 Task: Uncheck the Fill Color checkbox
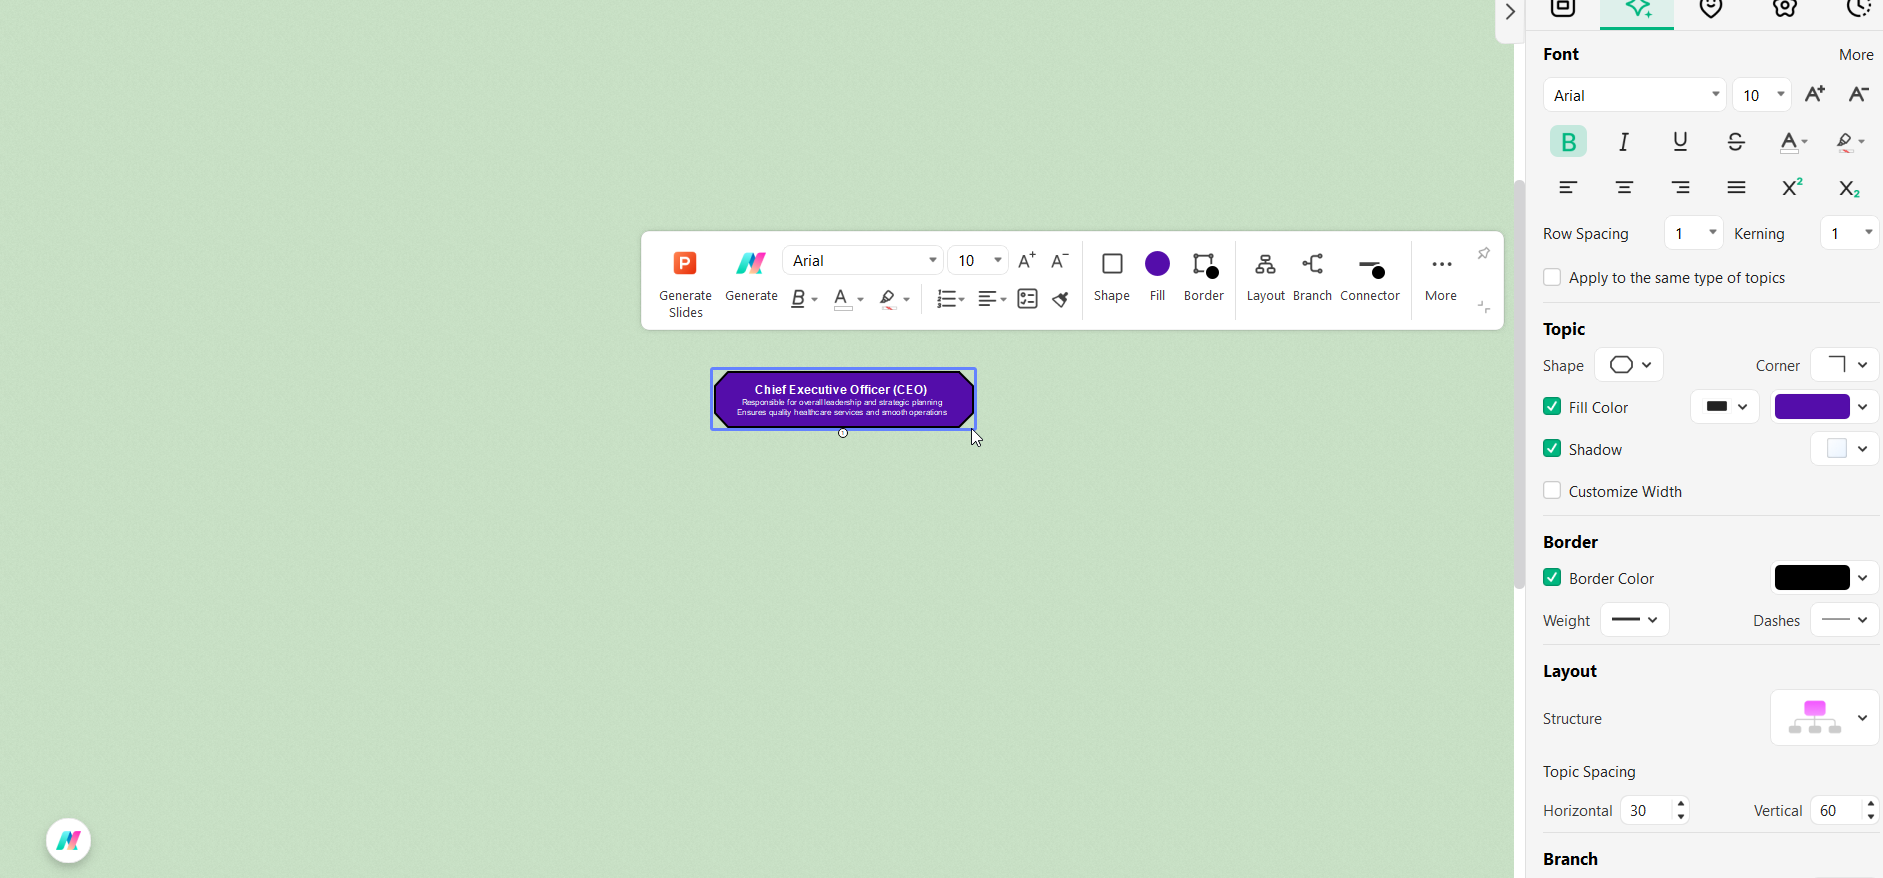pos(1552,406)
